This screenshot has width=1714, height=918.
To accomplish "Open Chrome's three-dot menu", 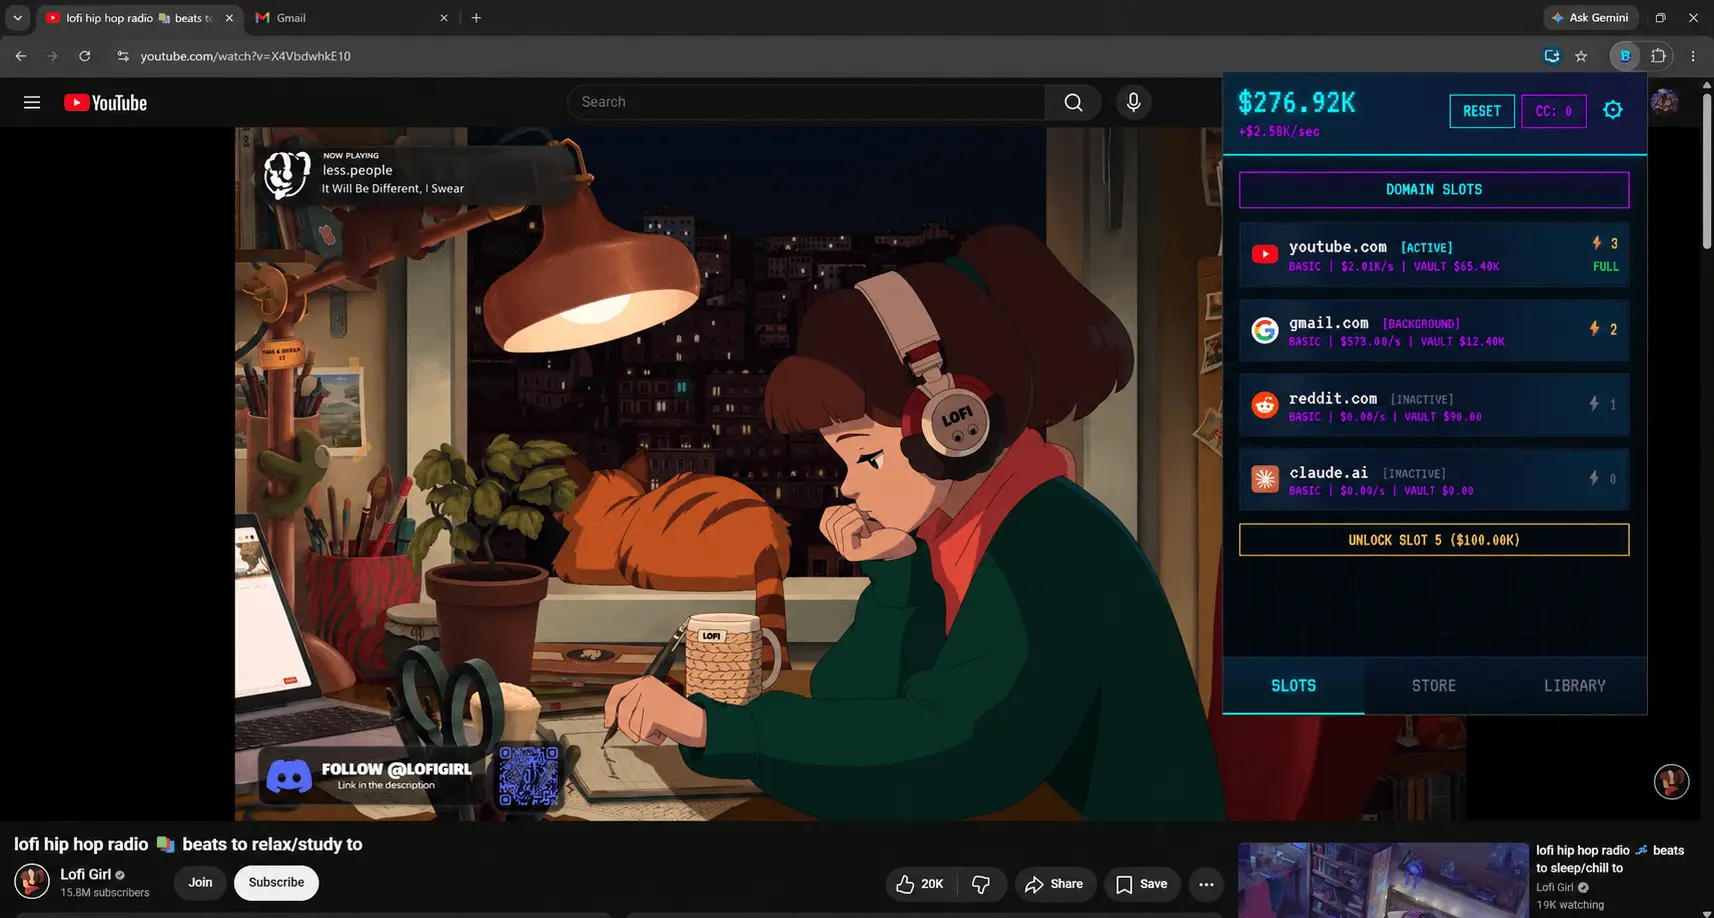I will [x=1693, y=56].
